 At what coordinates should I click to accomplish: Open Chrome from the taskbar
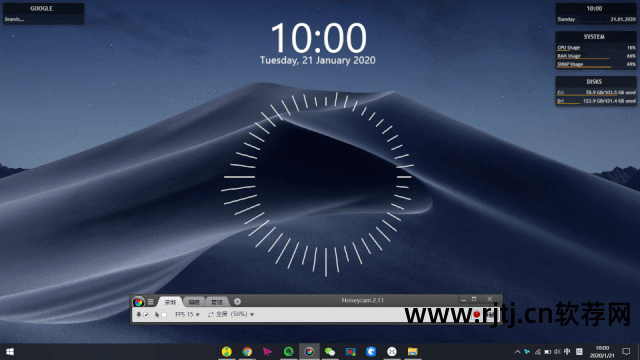coord(247,351)
